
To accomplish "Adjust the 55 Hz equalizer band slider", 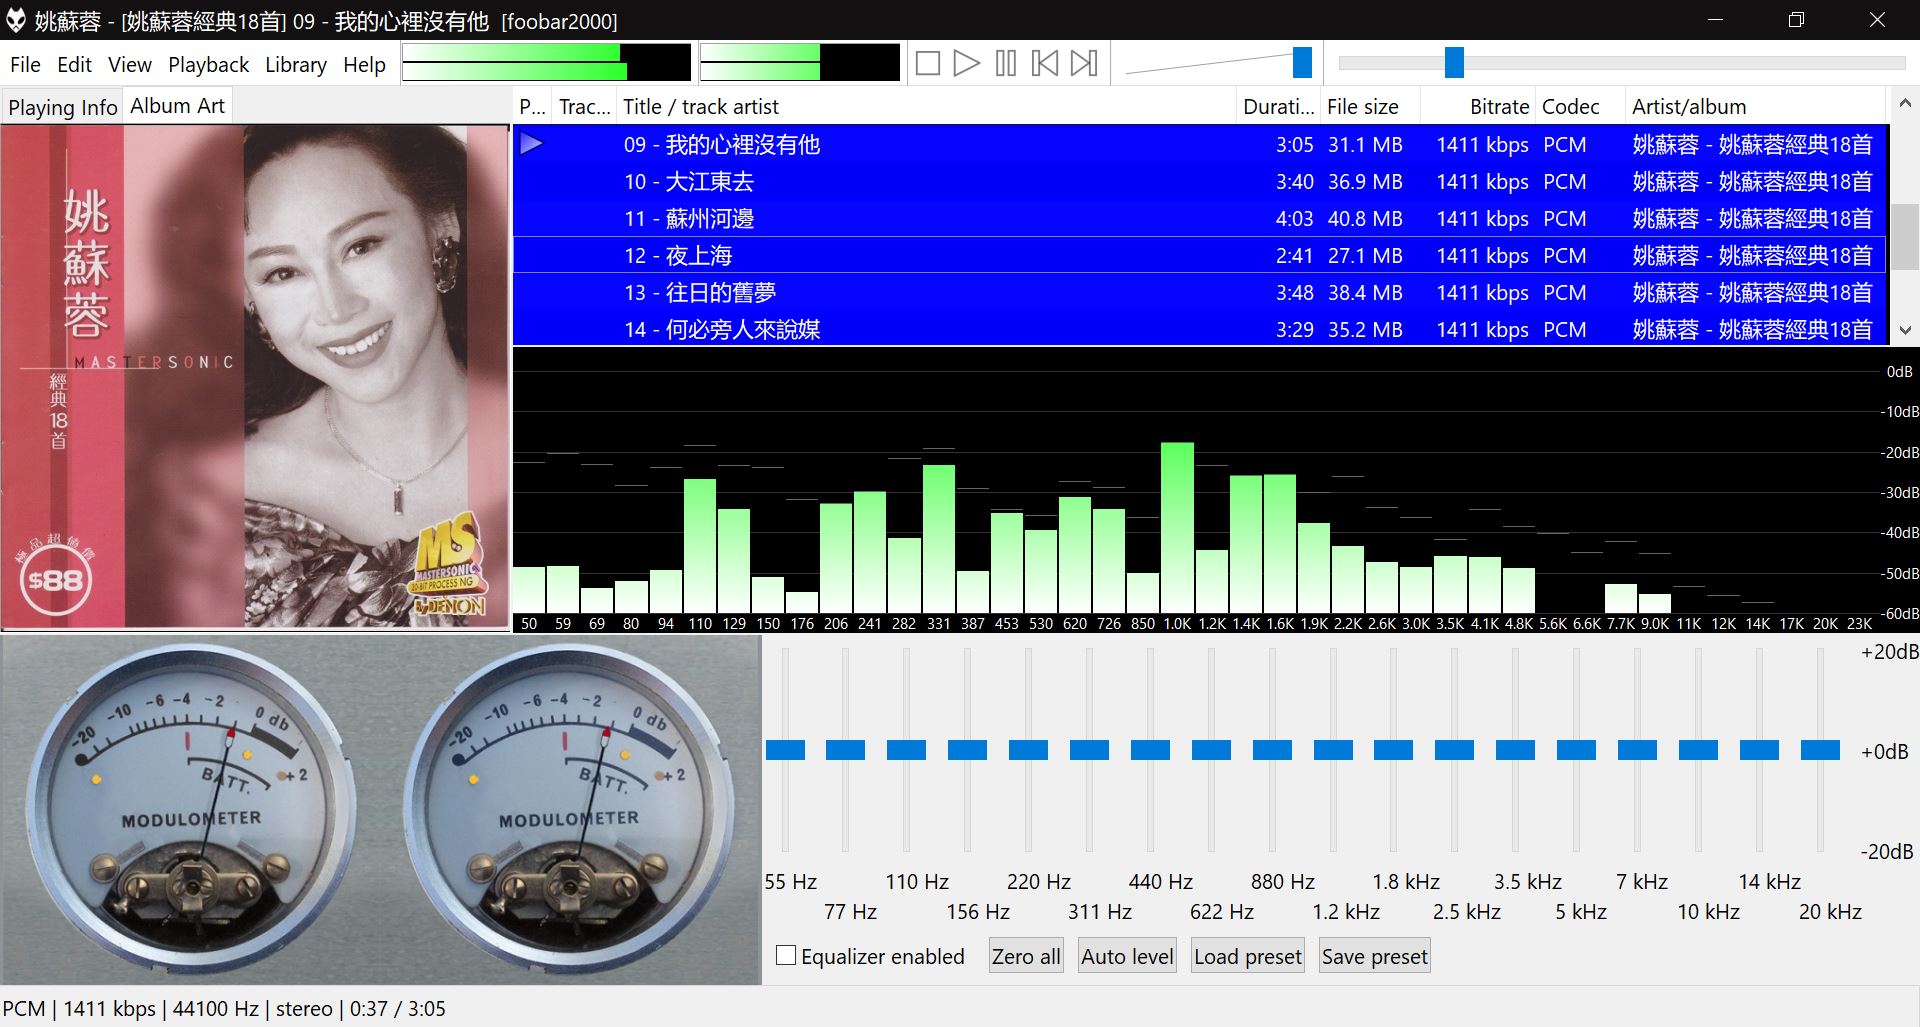I will click(785, 750).
